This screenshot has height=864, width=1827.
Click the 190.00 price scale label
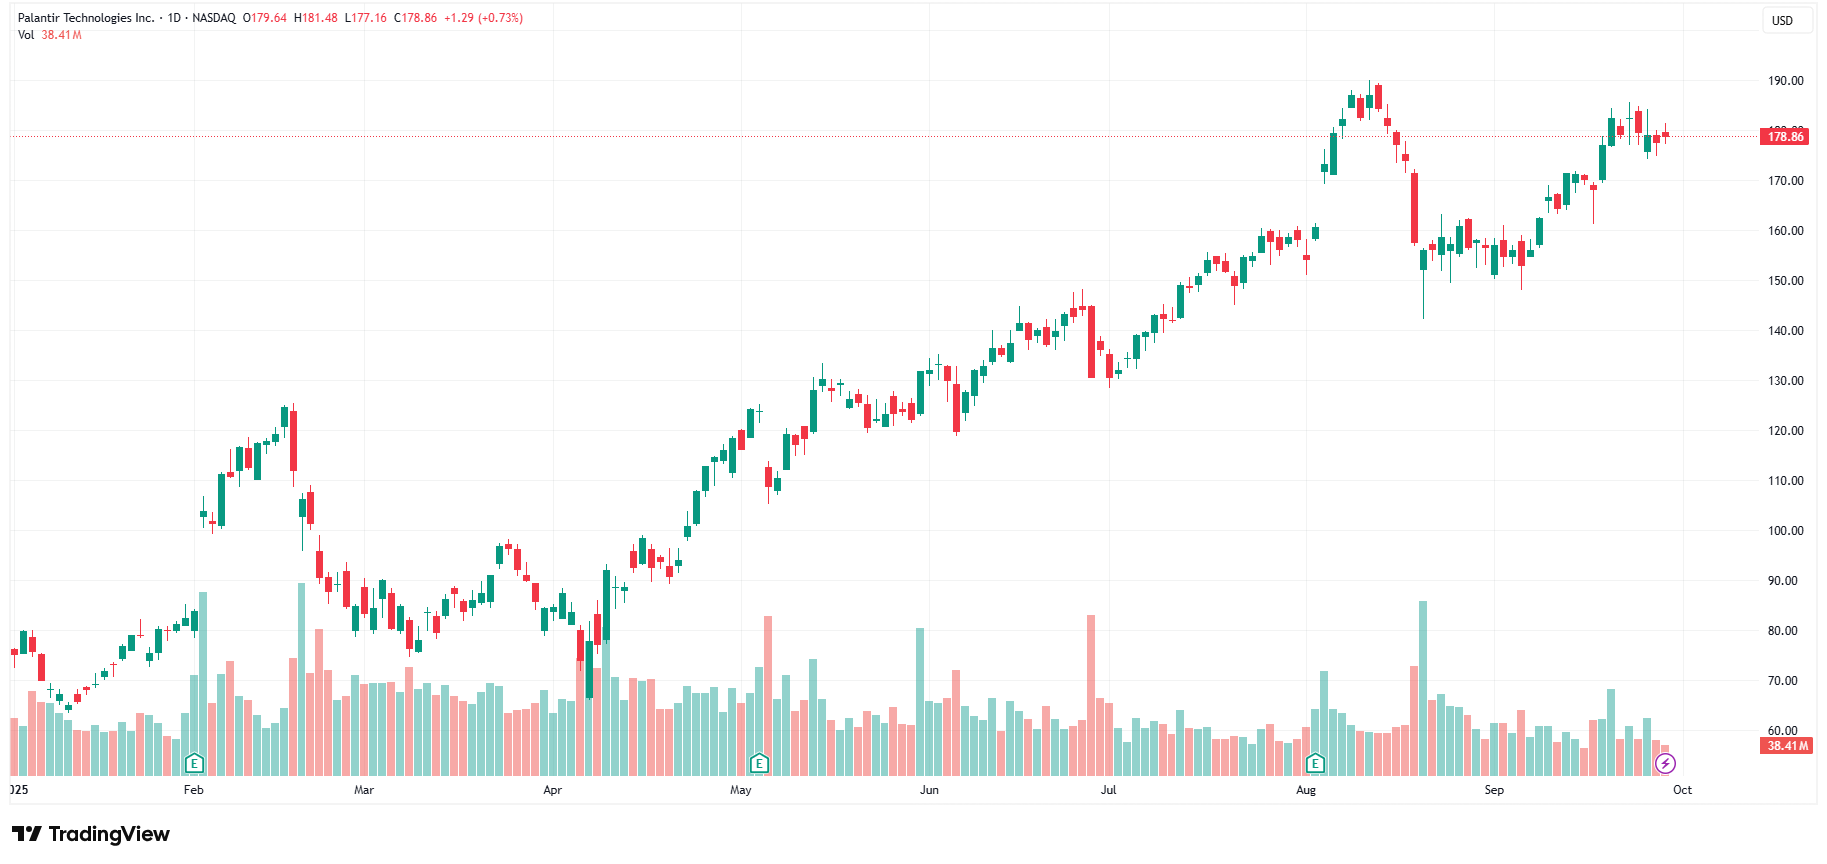1785,81
